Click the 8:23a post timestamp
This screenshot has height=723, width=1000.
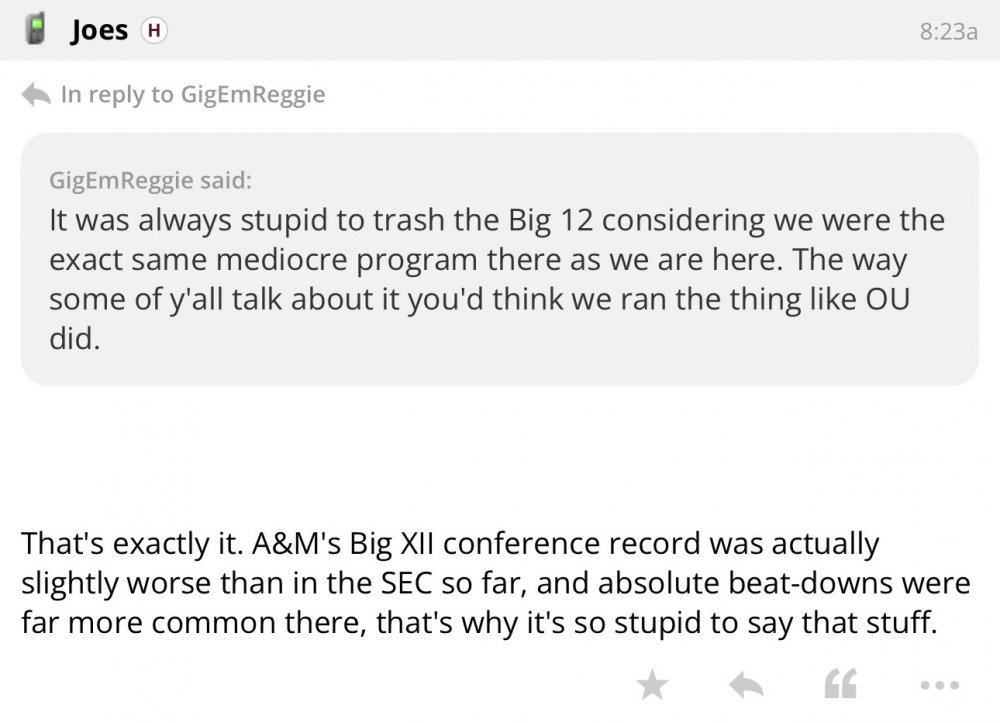click(x=947, y=31)
